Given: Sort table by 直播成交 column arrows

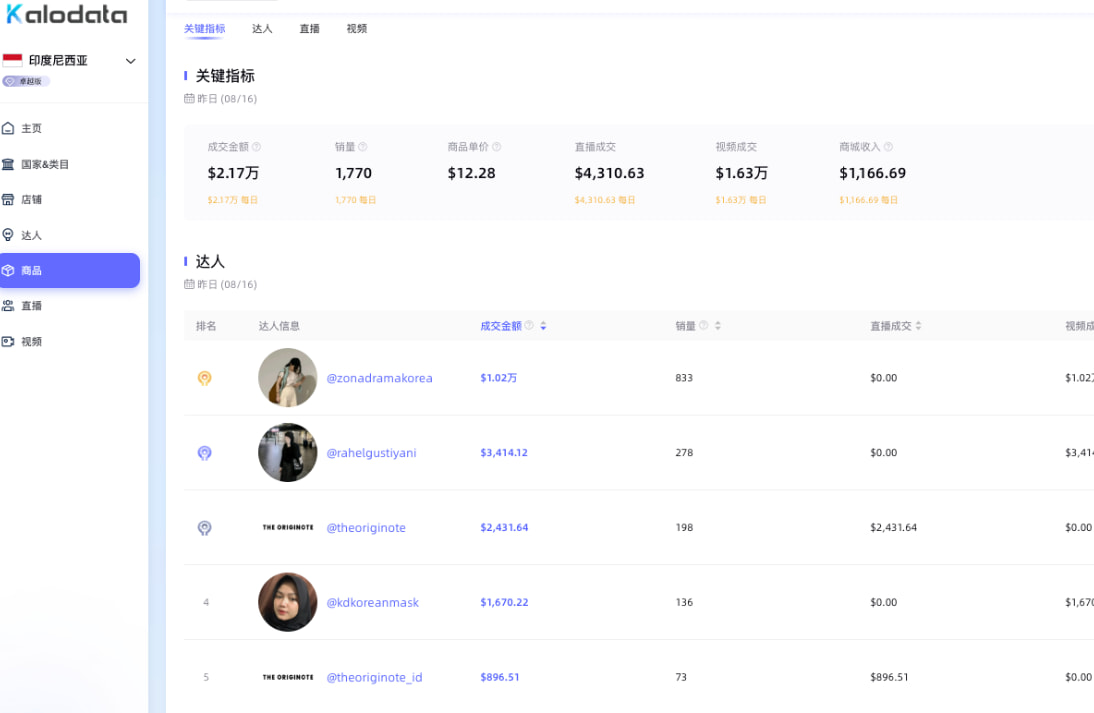Looking at the screenshot, I should coord(918,326).
